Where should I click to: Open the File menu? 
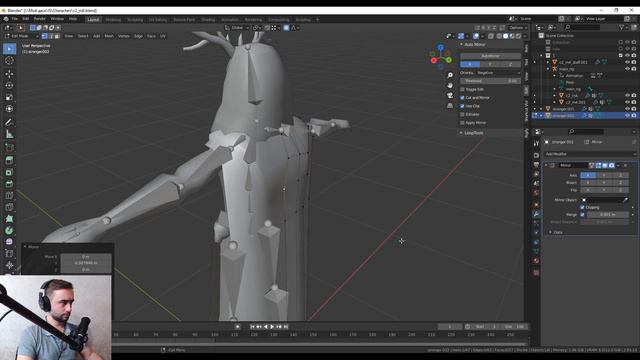(15, 19)
